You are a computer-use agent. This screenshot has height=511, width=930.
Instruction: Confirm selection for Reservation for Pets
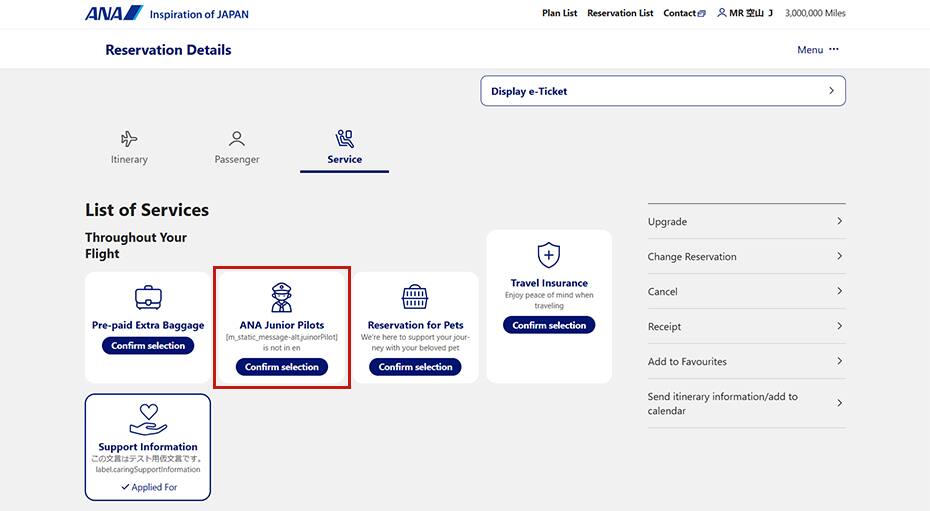415,367
